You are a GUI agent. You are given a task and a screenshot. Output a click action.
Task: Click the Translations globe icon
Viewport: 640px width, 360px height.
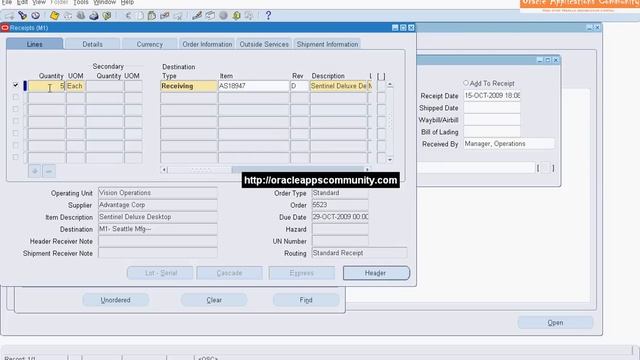pos(223,16)
